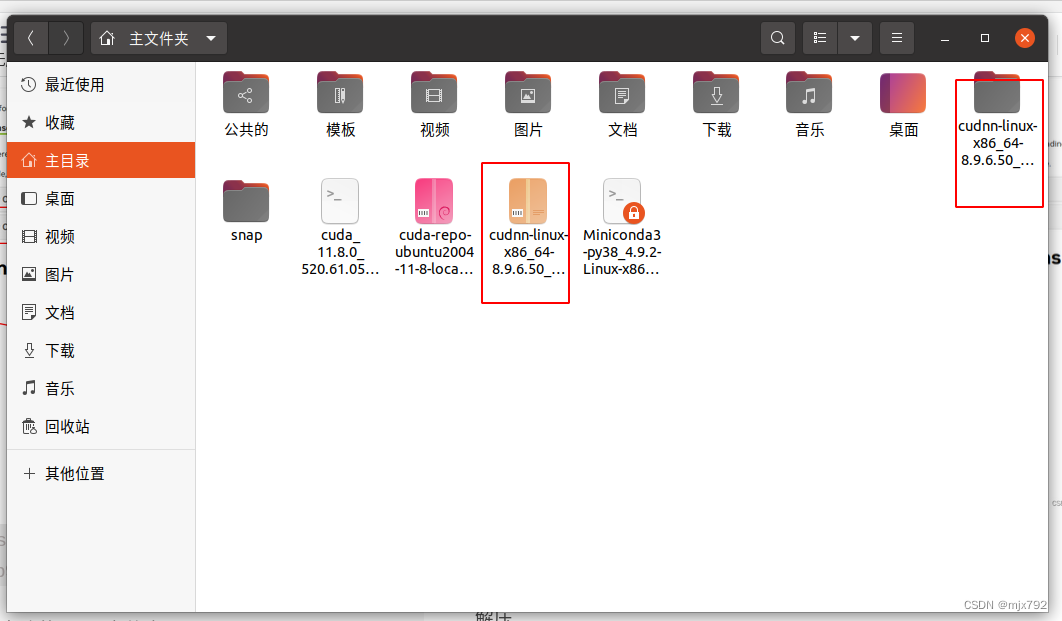1062x621 pixels.
Task: Open the 主文件夹 path dropdown arrow
Action: 211,38
